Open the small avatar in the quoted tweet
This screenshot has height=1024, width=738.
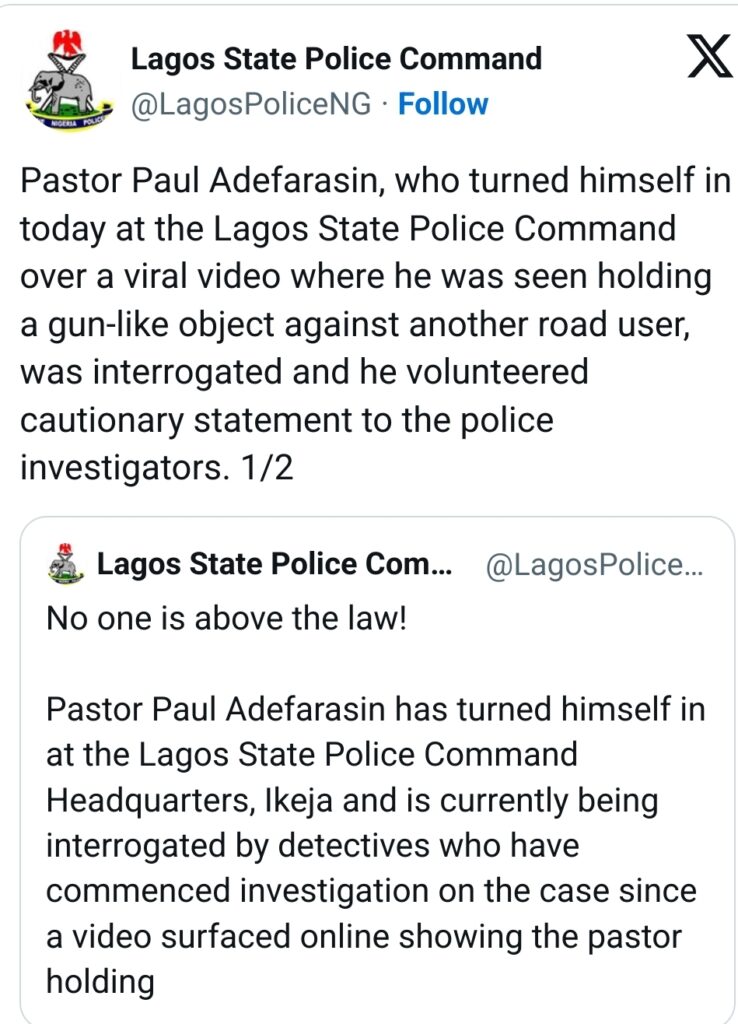click(x=66, y=564)
